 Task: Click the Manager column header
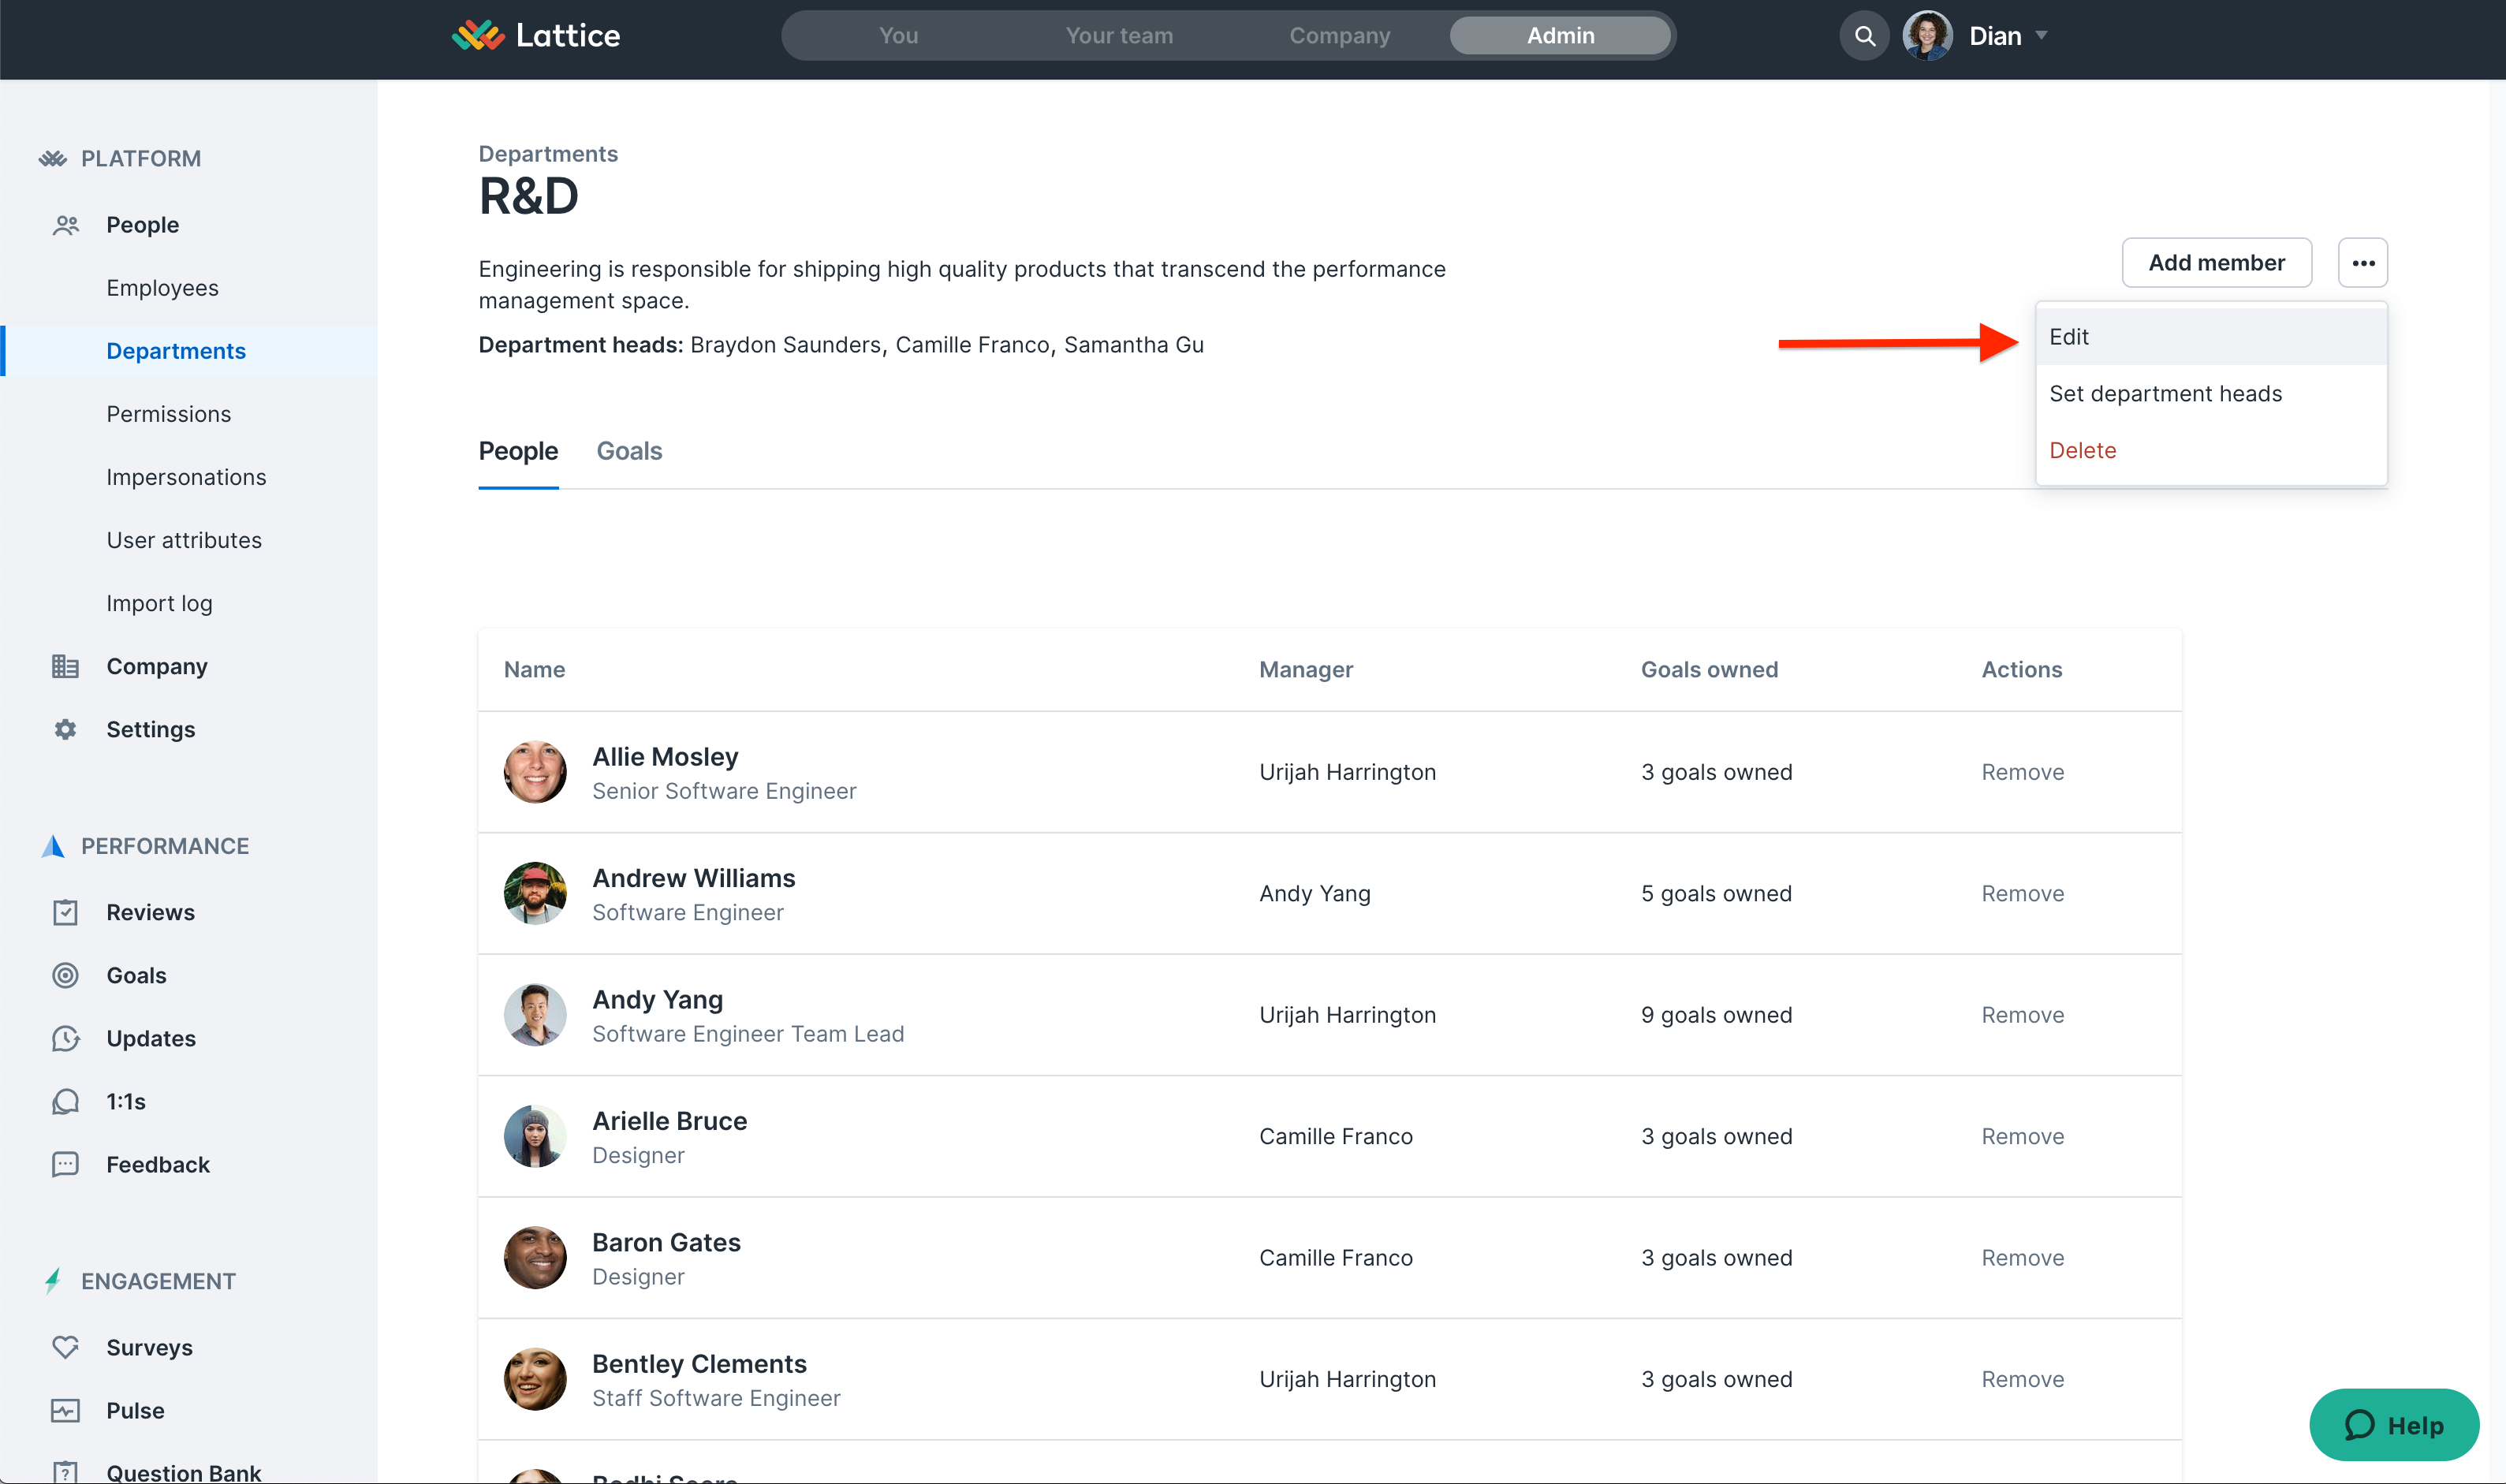click(x=1306, y=670)
